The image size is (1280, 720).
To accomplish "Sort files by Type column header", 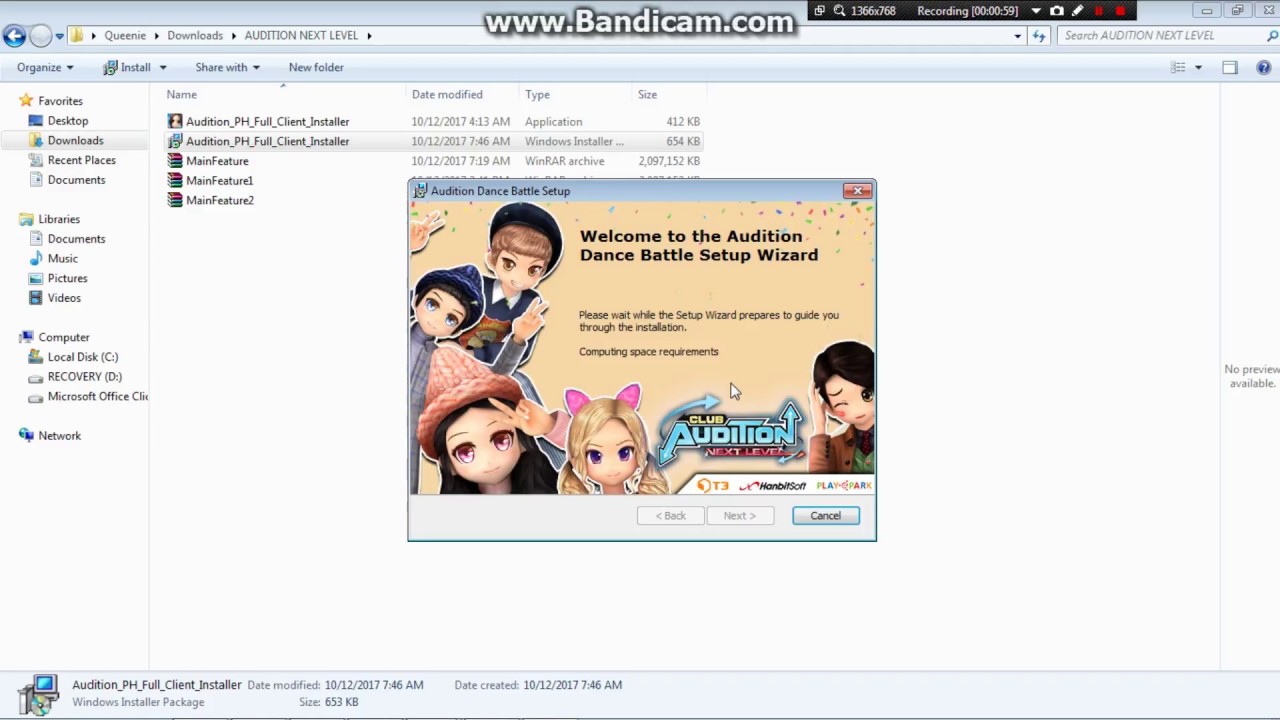I will tap(537, 94).
